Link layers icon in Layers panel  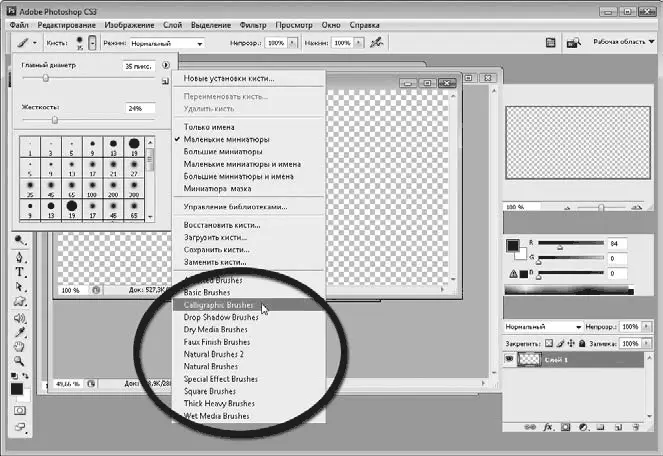pyautogui.click(x=530, y=427)
